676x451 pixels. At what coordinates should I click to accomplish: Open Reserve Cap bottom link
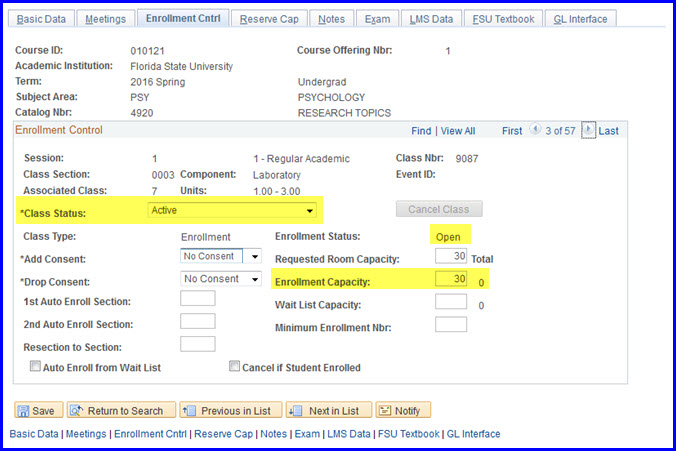pos(223,434)
